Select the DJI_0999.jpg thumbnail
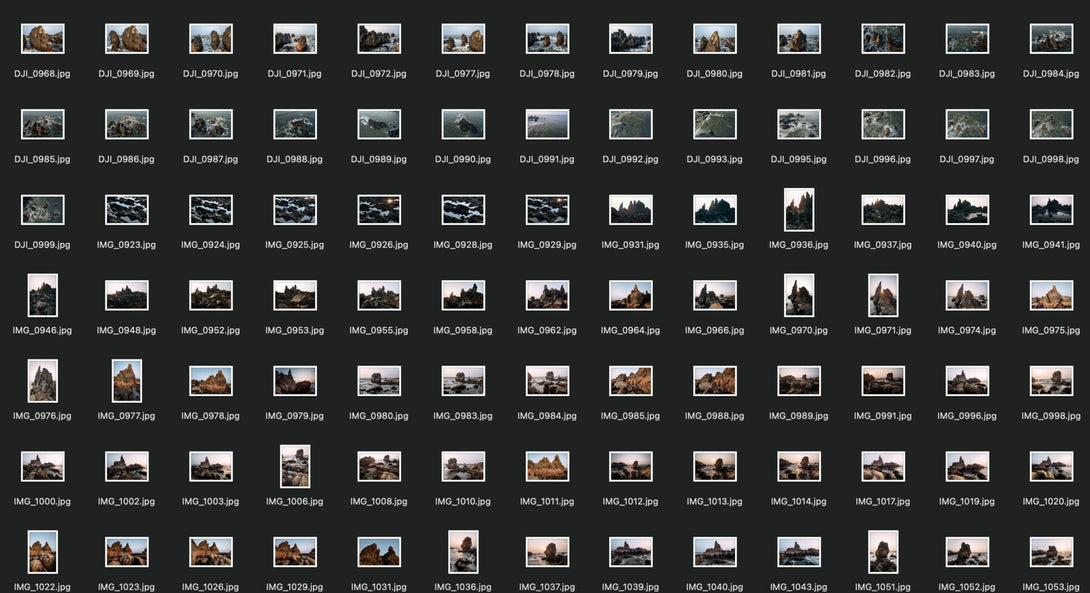This screenshot has height=593, width=1090. click(42, 210)
